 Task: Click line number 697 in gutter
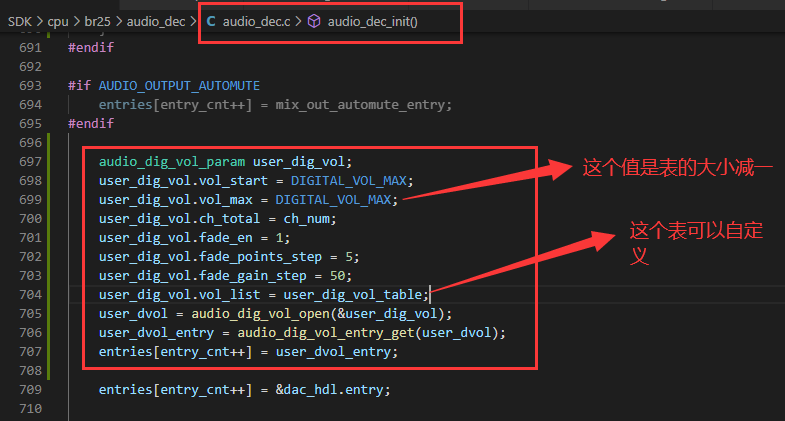pyautogui.click(x=31, y=162)
